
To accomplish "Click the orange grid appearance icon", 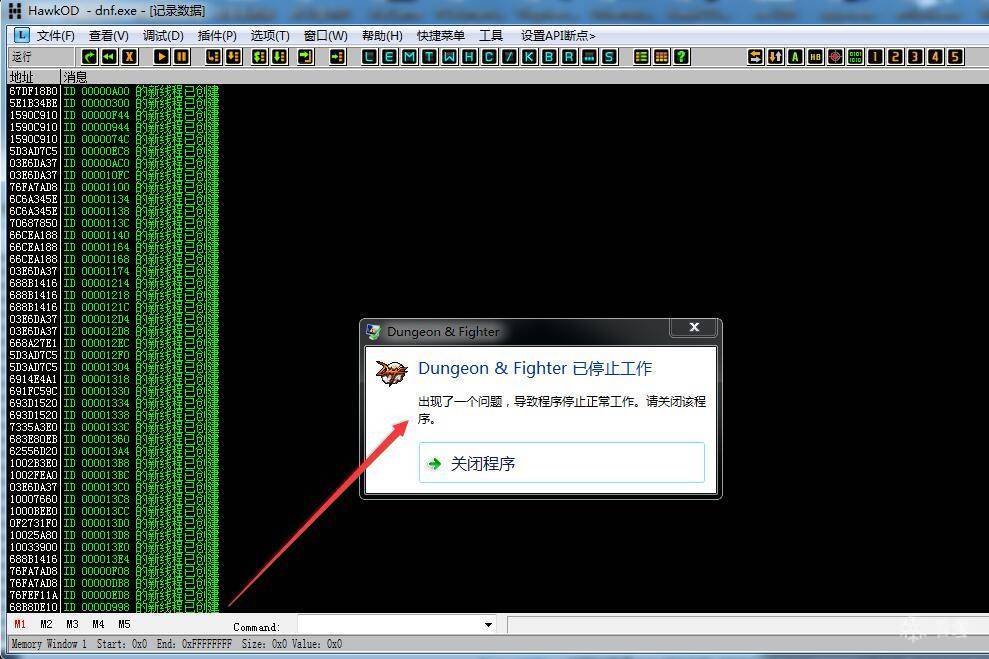I will click(662, 57).
